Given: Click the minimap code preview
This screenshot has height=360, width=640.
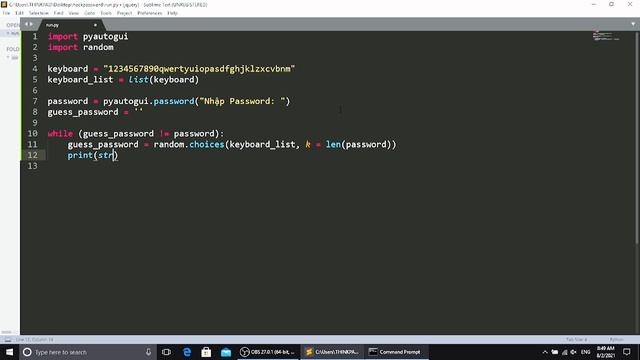Looking at the screenshot, I should point(606,36).
